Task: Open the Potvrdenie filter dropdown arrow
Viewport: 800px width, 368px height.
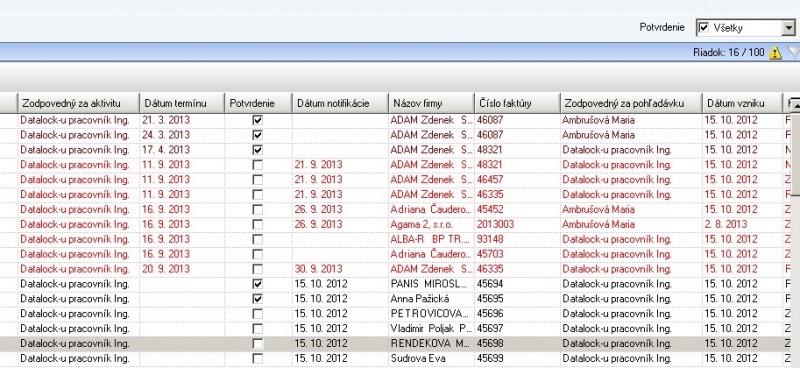Action: (x=788, y=28)
